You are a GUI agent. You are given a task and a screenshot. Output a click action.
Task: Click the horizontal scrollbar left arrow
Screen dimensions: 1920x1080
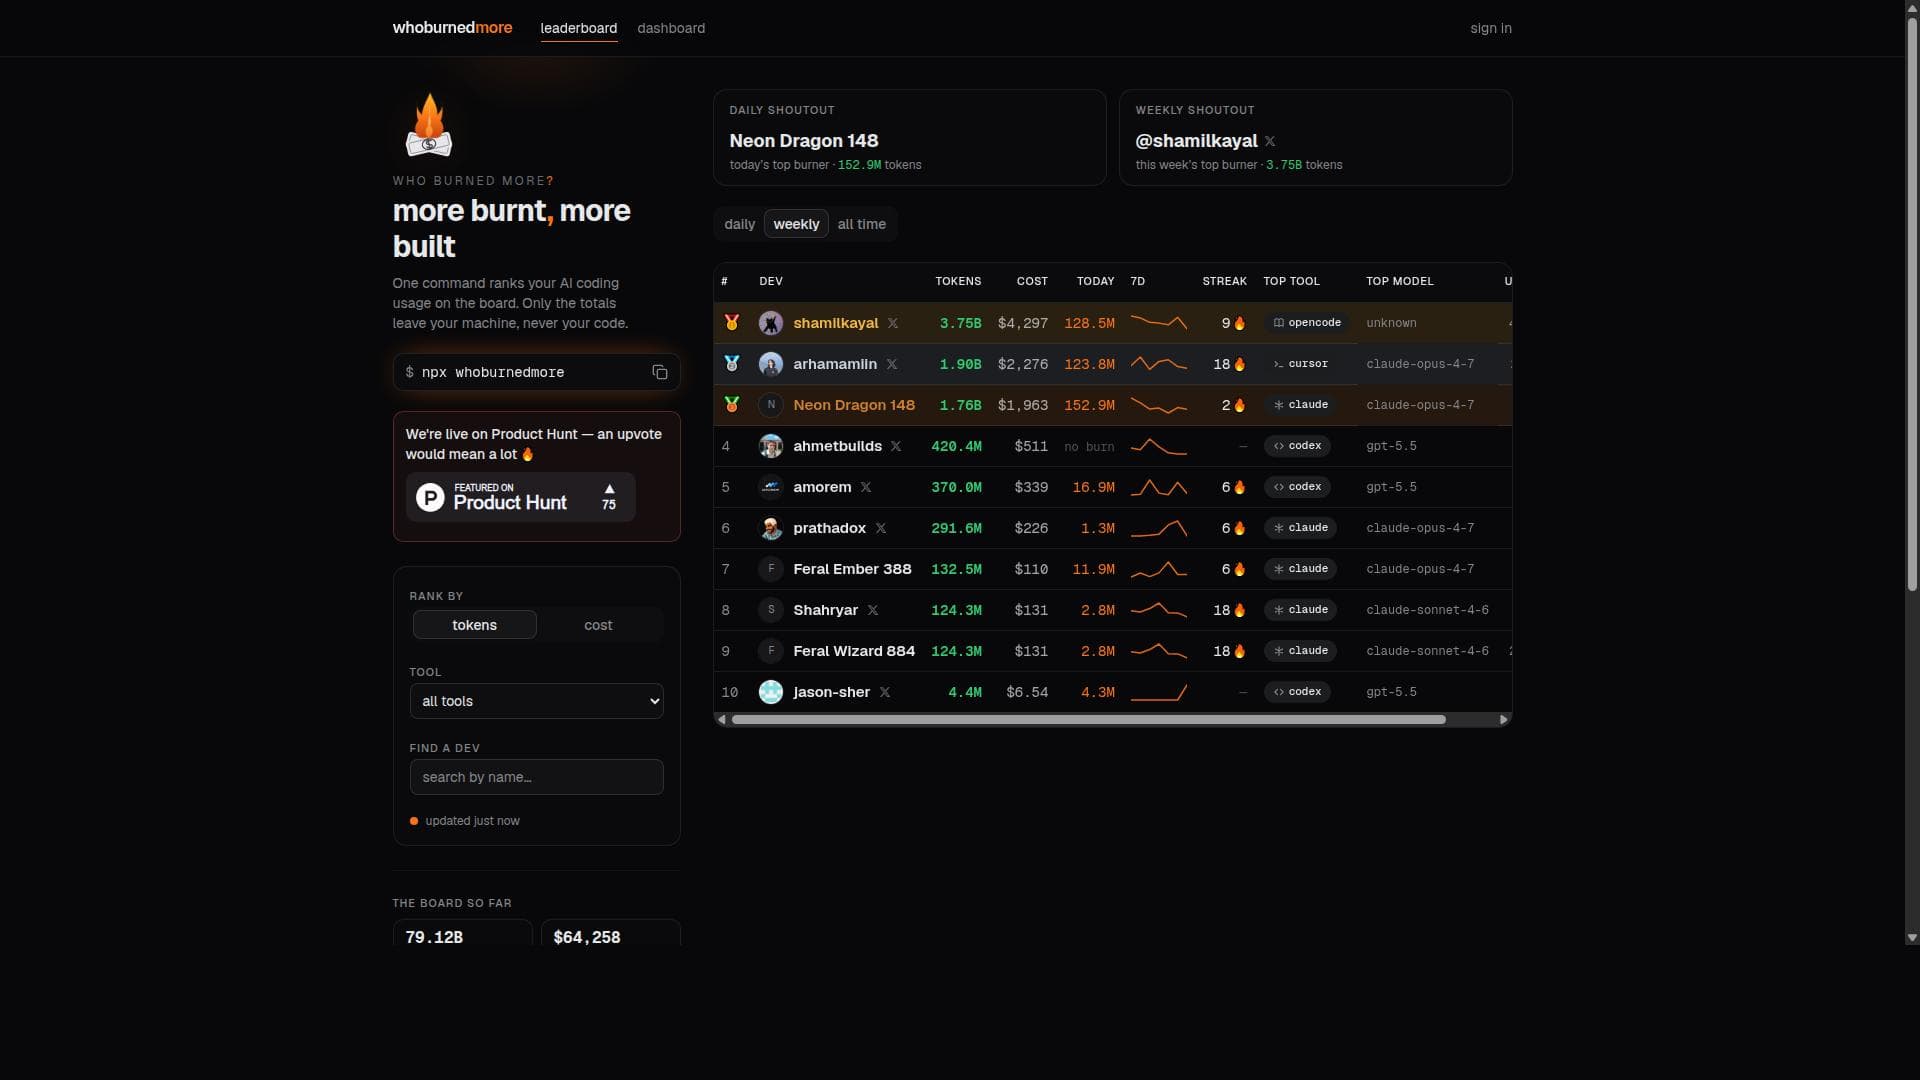[722, 720]
